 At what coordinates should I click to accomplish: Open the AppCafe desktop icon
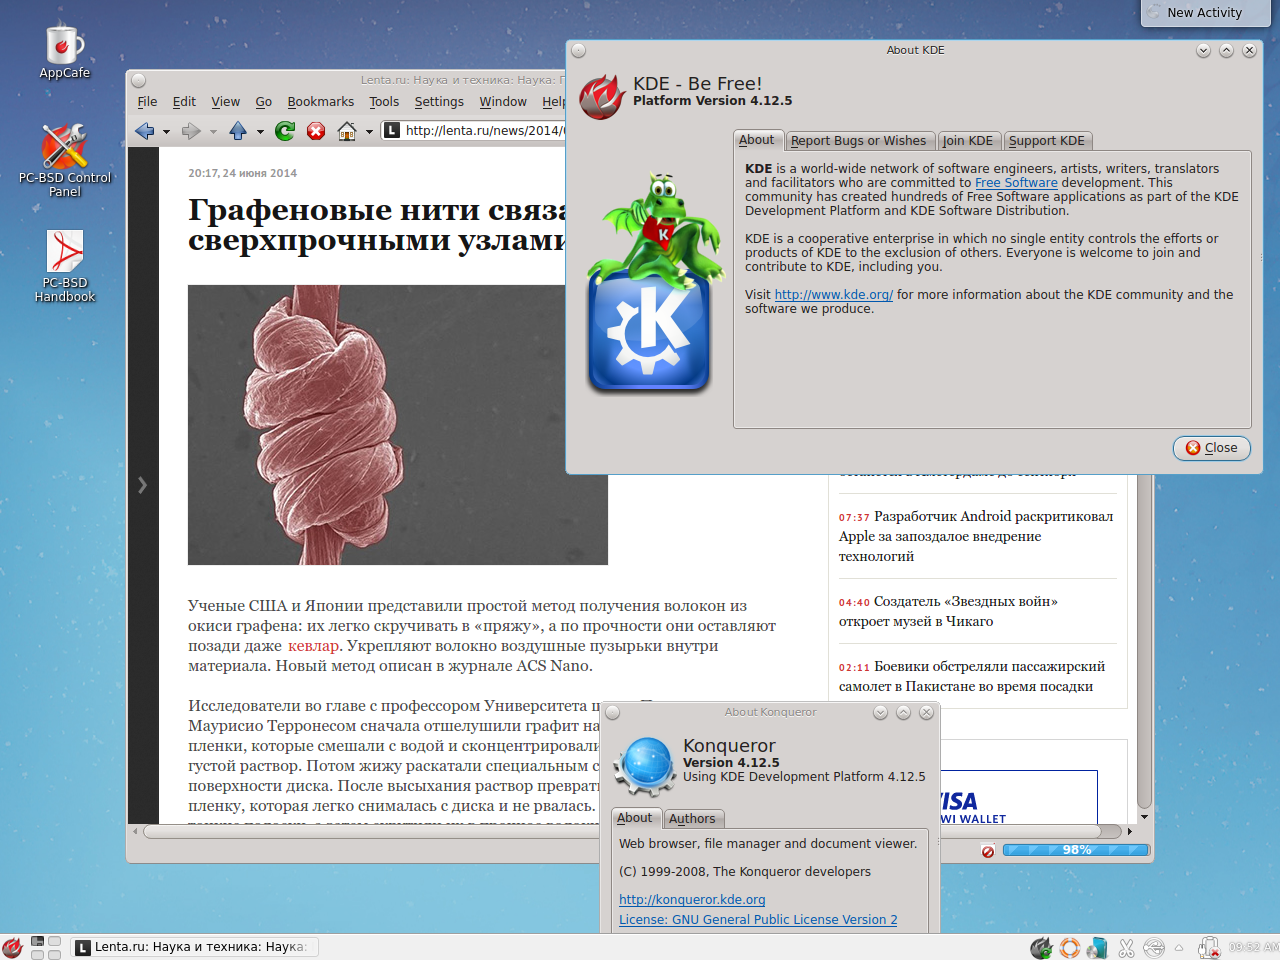[x=65, y=52]
